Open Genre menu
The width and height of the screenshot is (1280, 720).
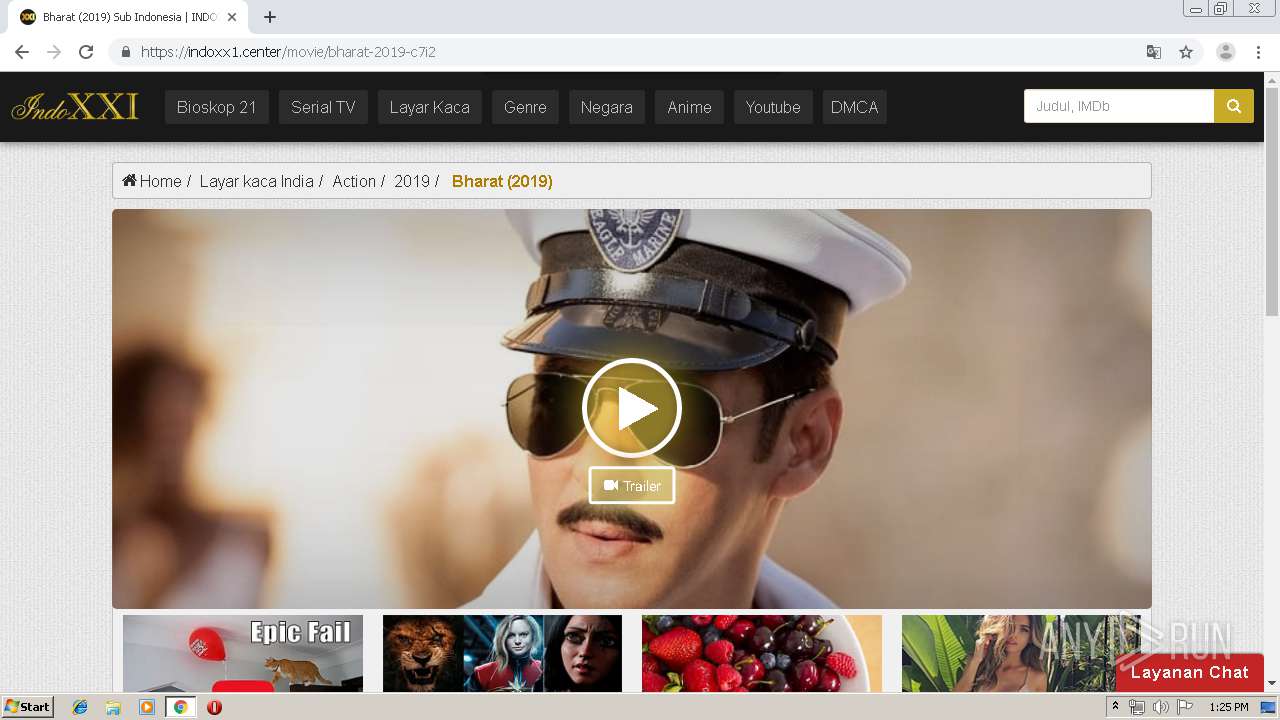(525, 107)
